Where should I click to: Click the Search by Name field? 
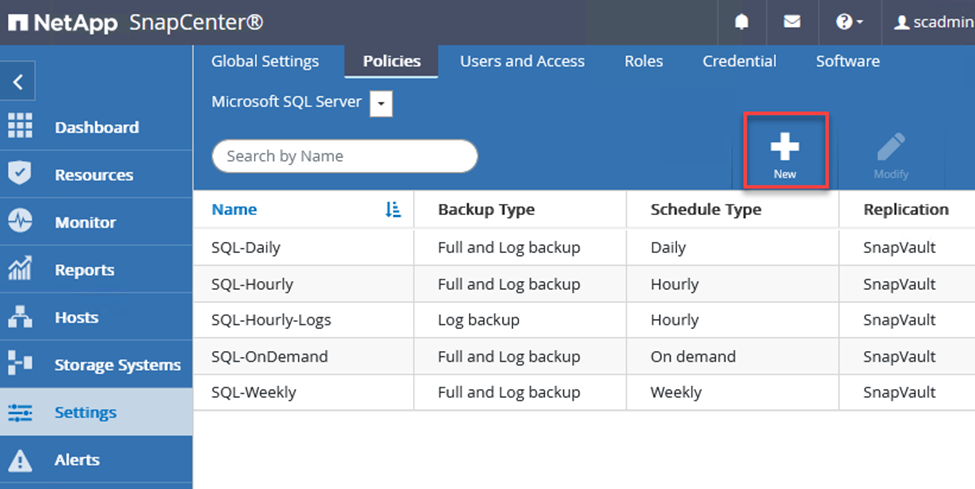click(x=344, y=156)
